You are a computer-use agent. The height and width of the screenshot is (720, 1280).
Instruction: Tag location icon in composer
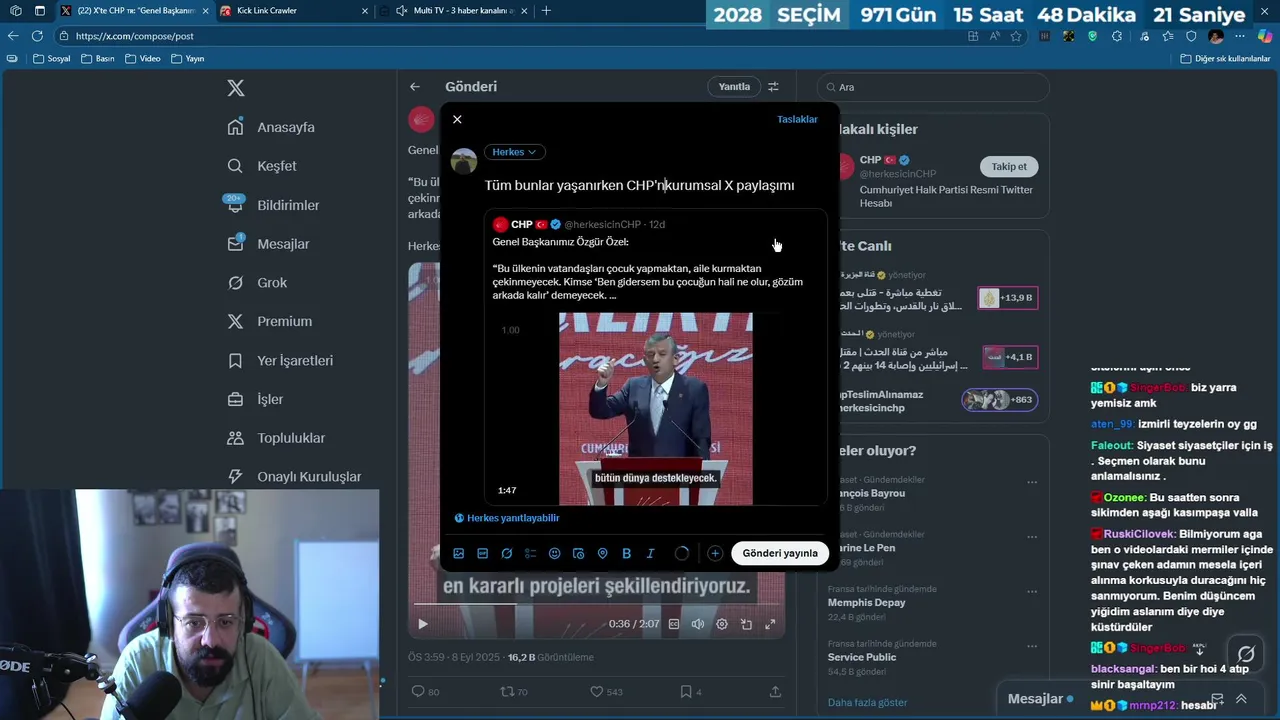pyautogui.click(x=603, y=553)
